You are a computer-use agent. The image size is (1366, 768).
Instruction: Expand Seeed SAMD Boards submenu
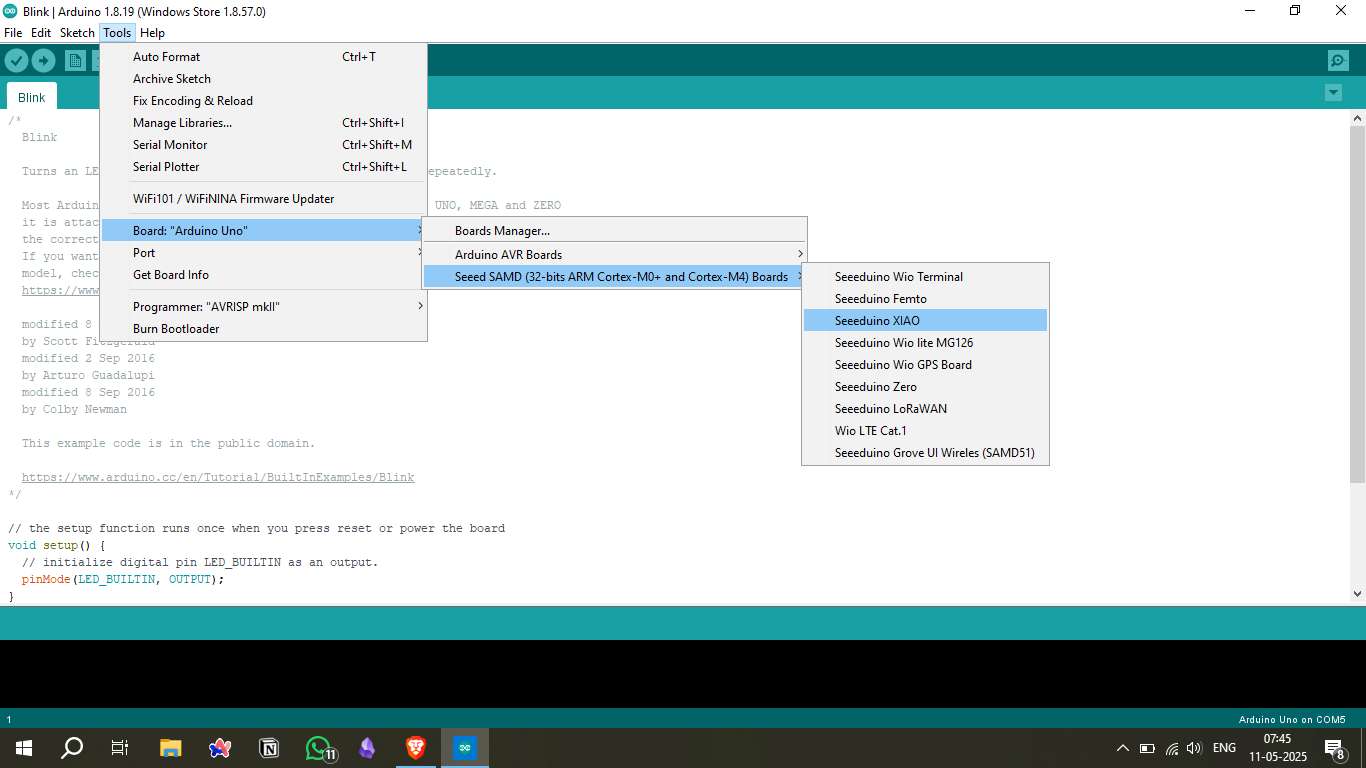click(x=614, y=277)
